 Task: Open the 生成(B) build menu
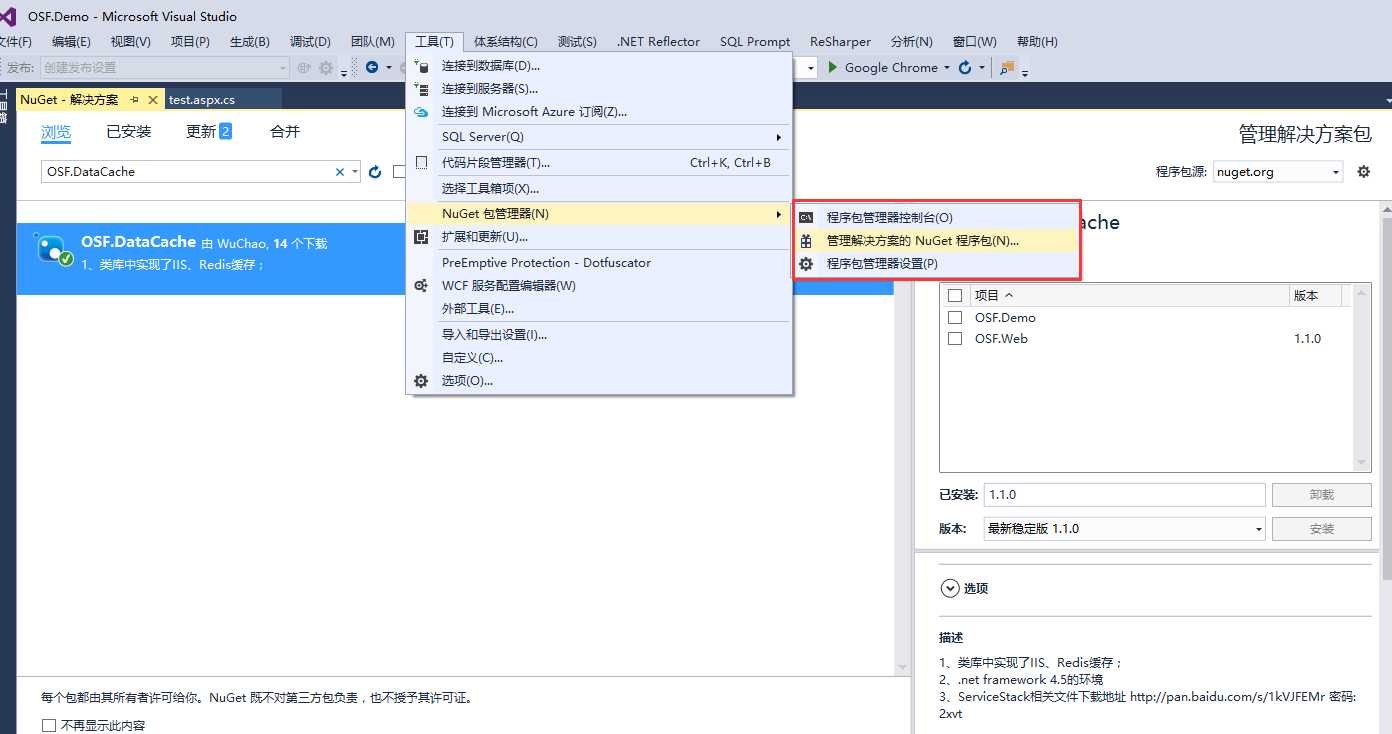(250, 41)
